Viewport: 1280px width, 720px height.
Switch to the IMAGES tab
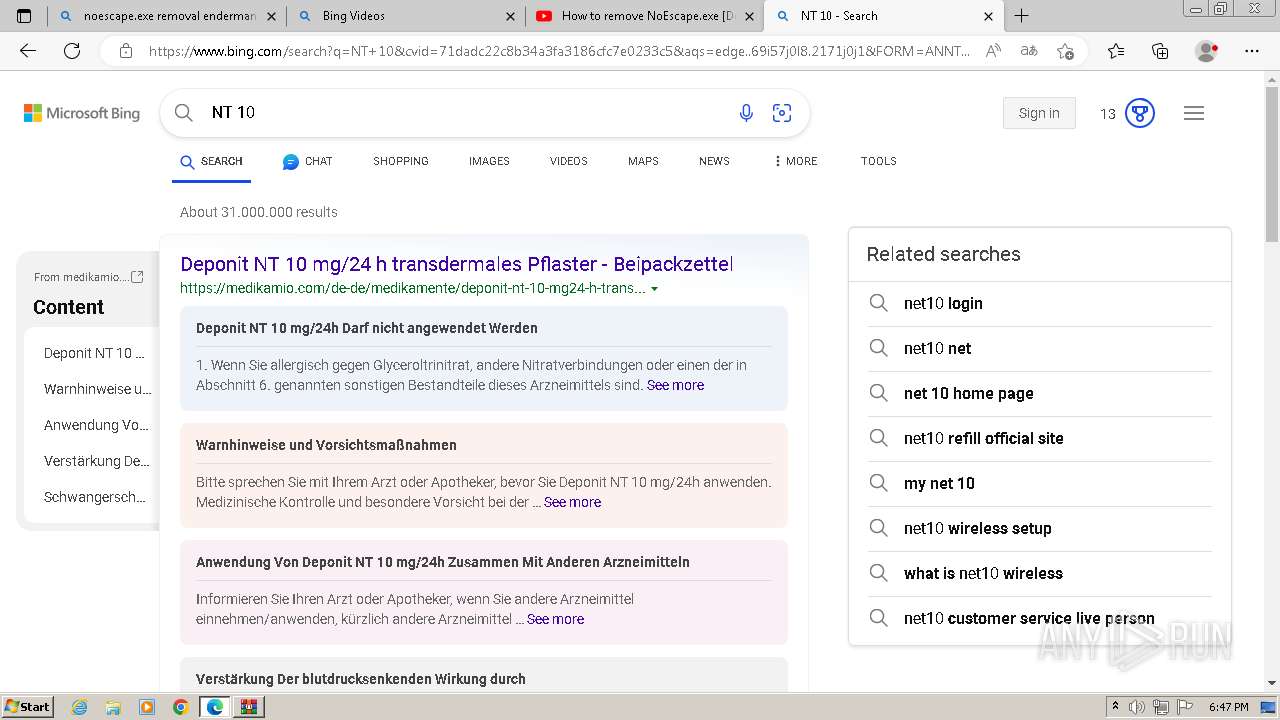coord(489,161)
